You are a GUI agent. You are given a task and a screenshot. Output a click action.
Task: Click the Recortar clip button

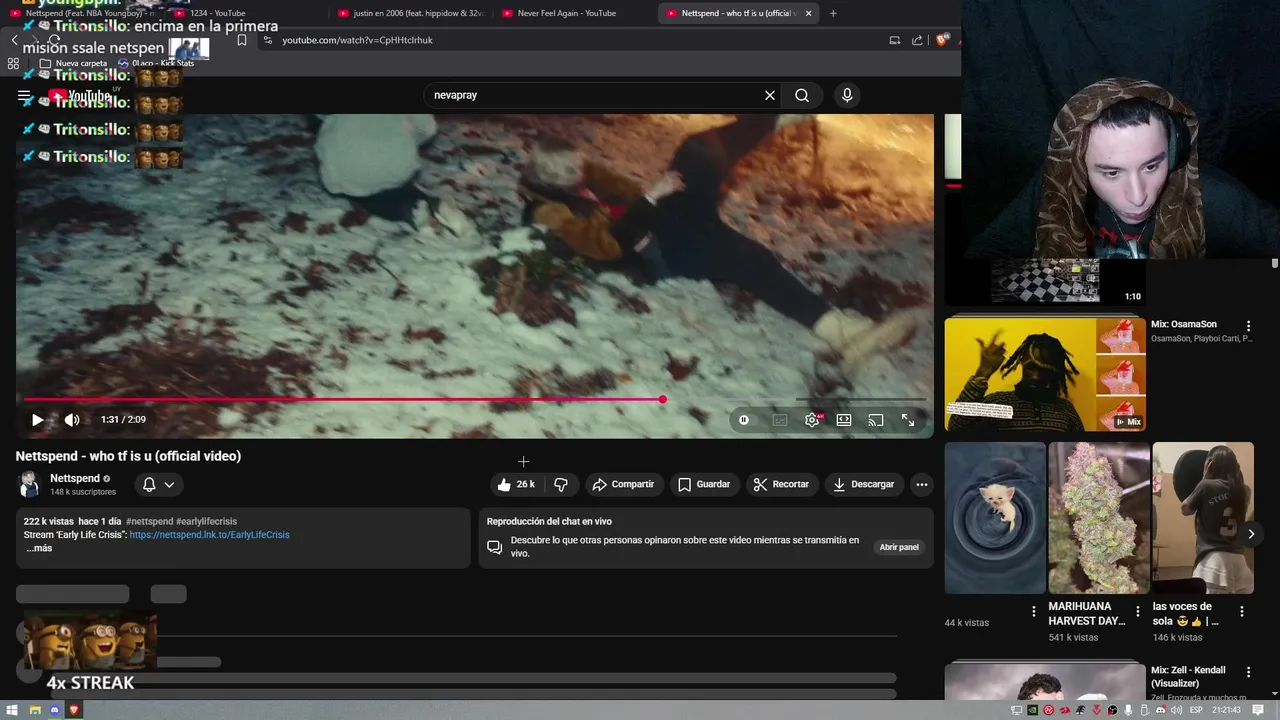pos(781,484)
